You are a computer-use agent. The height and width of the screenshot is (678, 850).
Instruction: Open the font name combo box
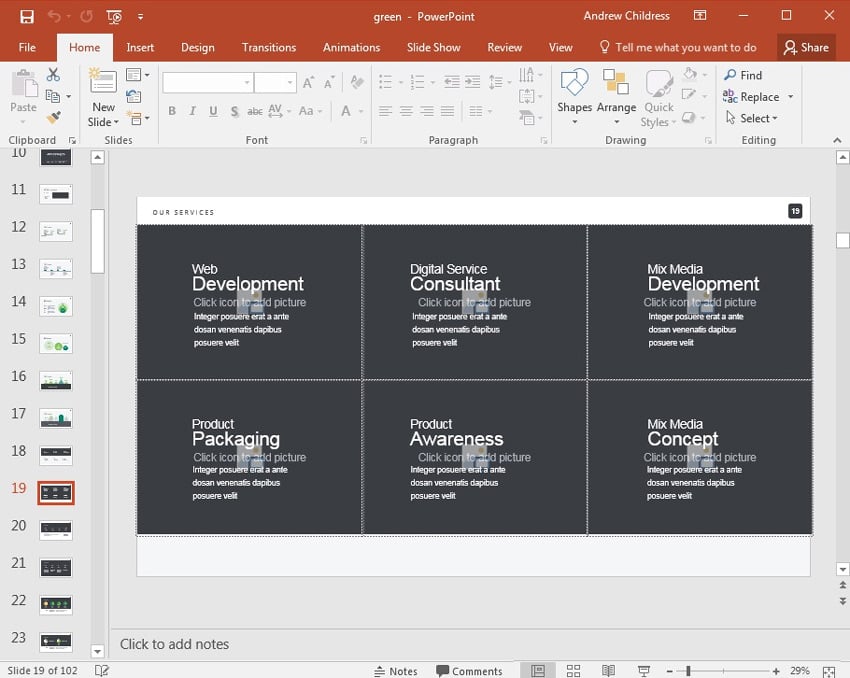click(207, 83)
